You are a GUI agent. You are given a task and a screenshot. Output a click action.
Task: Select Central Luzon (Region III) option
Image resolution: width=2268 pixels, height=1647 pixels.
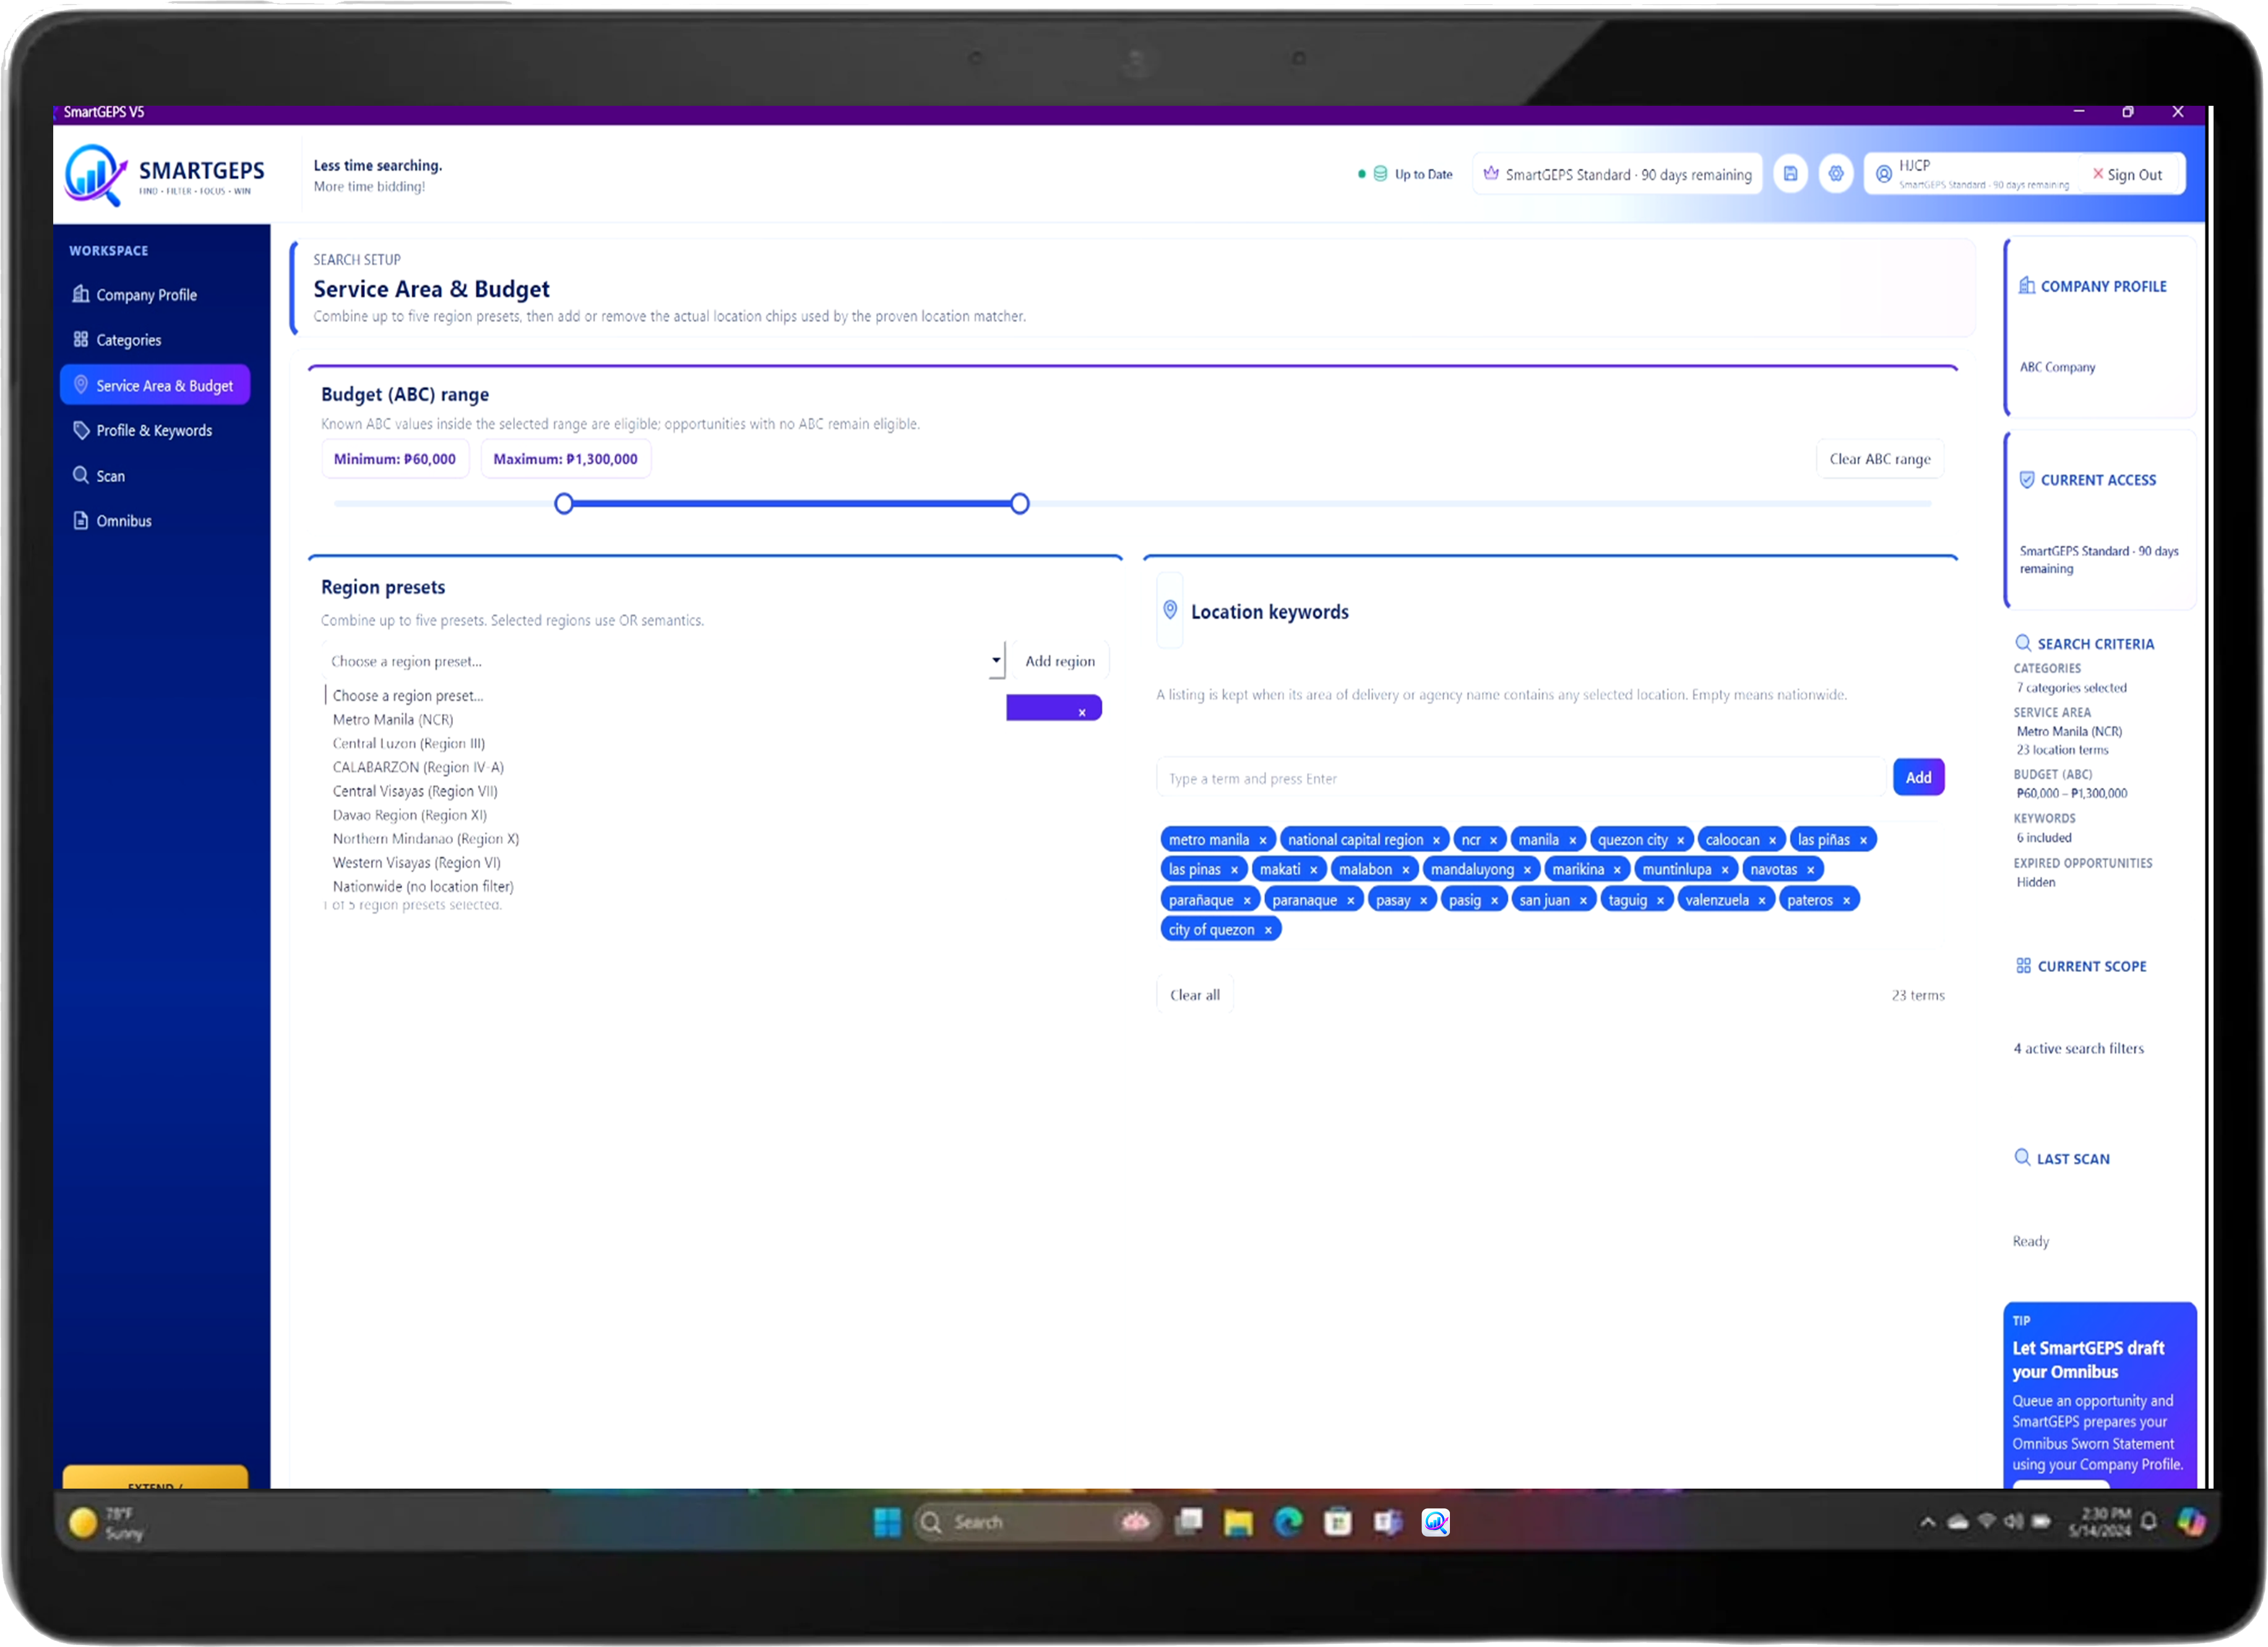[409, 744]
